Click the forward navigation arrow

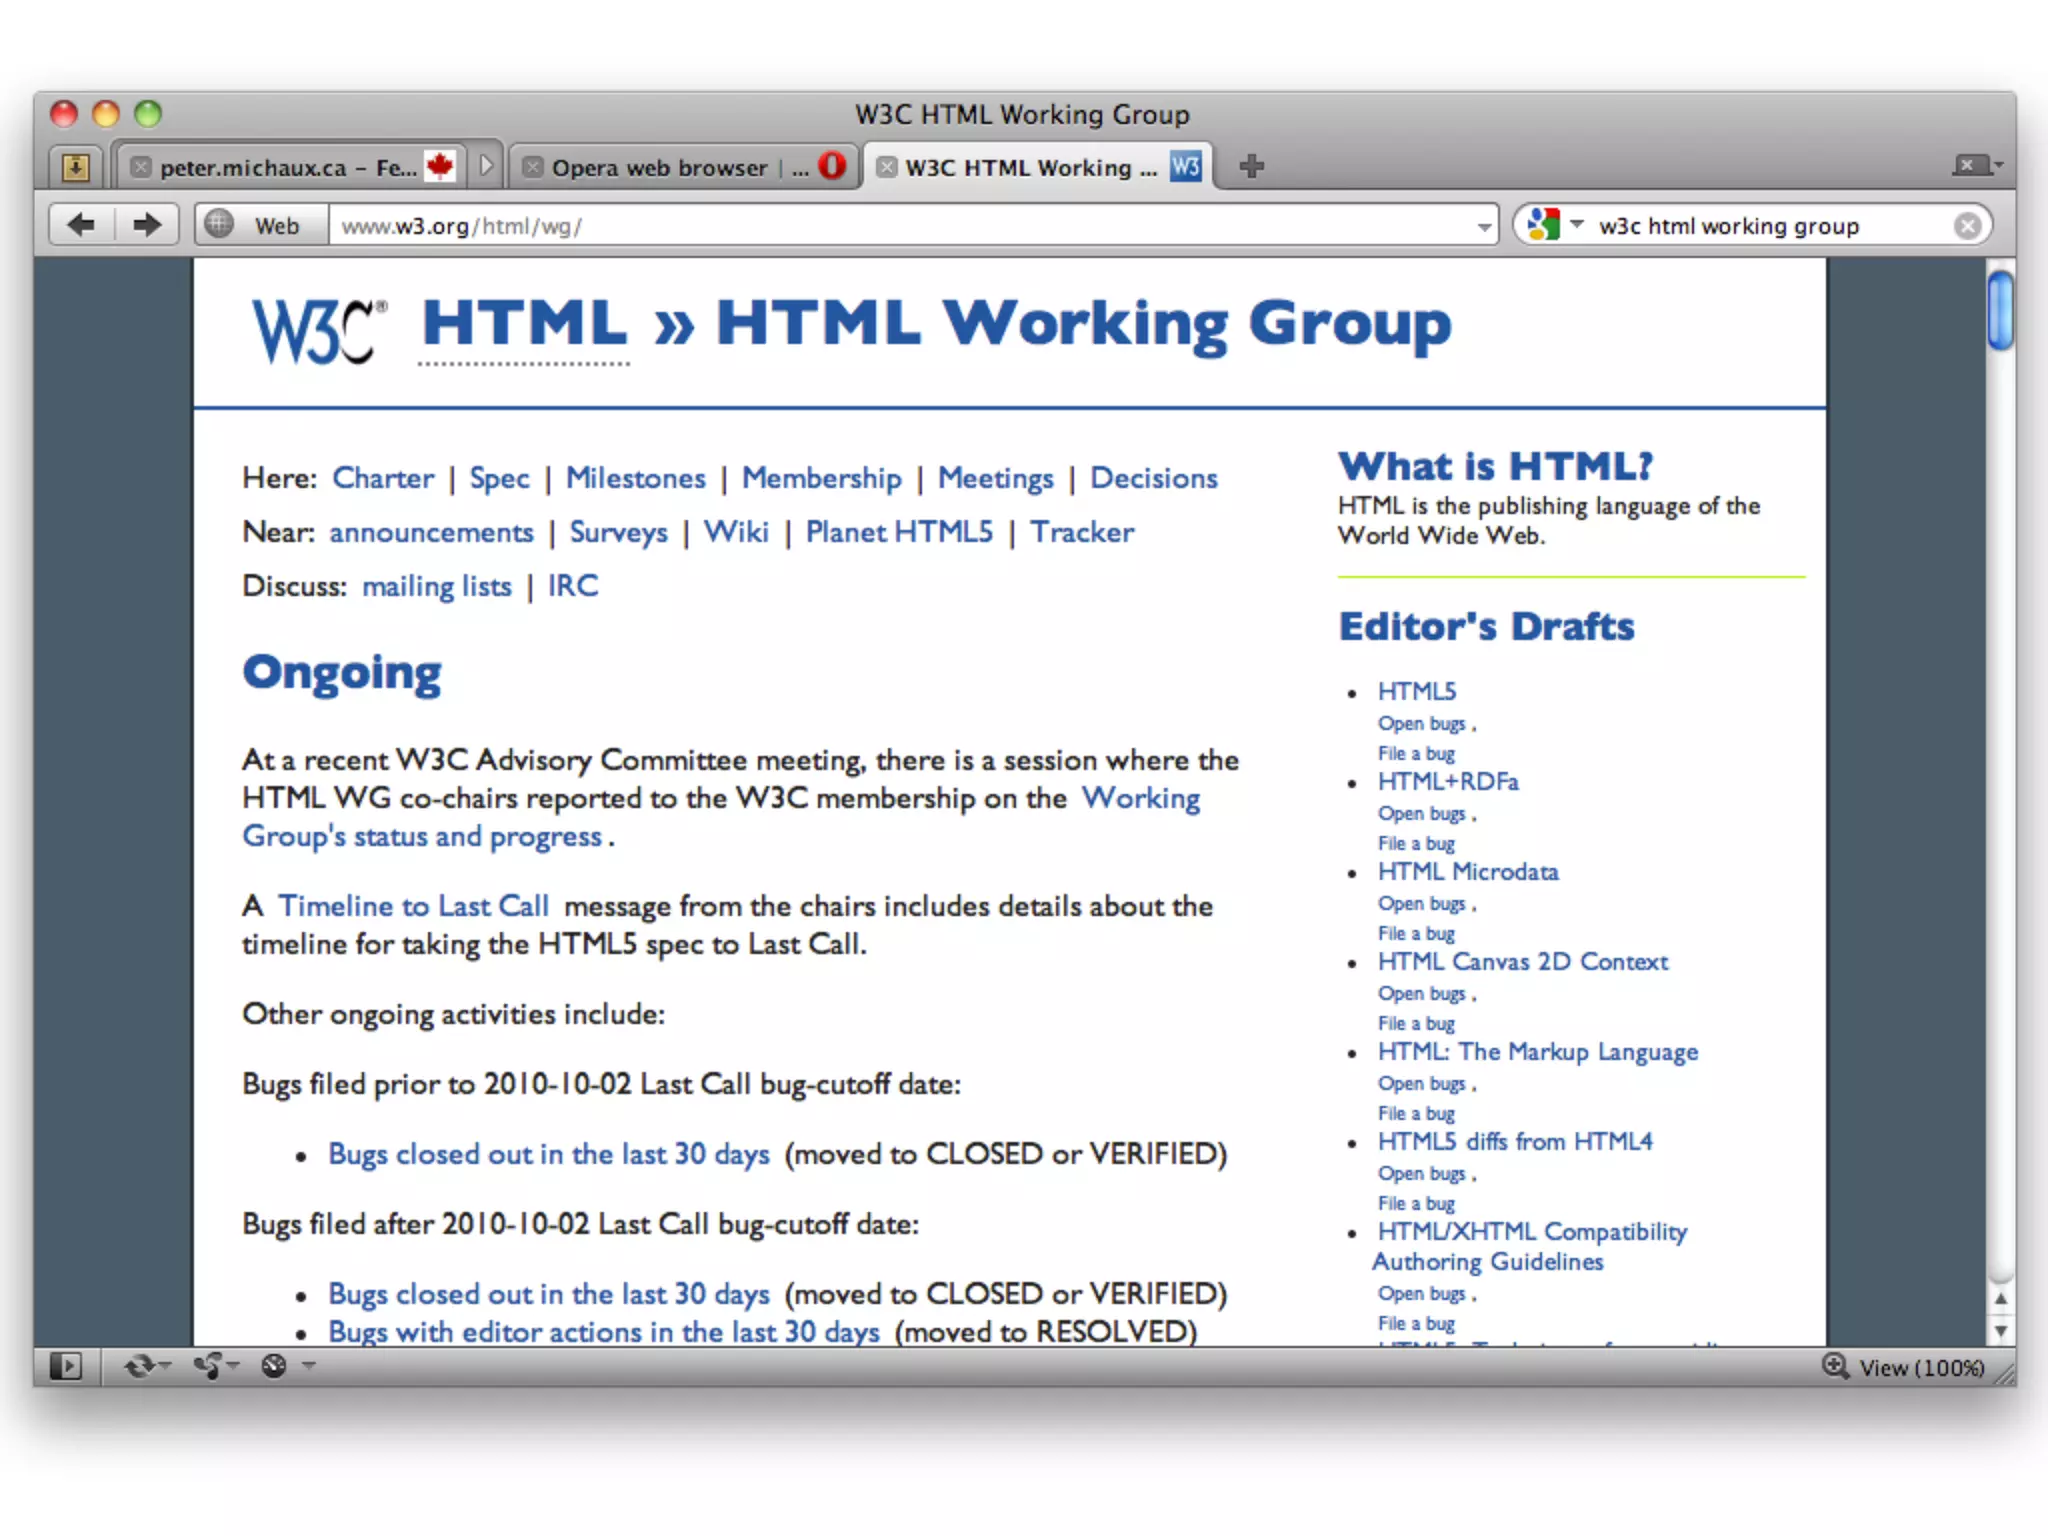coord(146,225)
